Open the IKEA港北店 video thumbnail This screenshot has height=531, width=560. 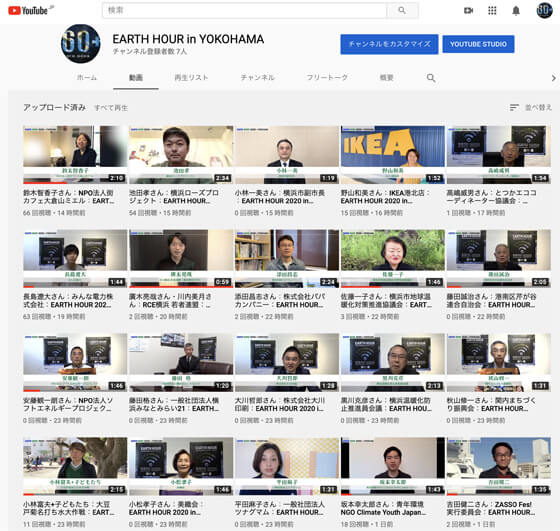tap(392, 155)
